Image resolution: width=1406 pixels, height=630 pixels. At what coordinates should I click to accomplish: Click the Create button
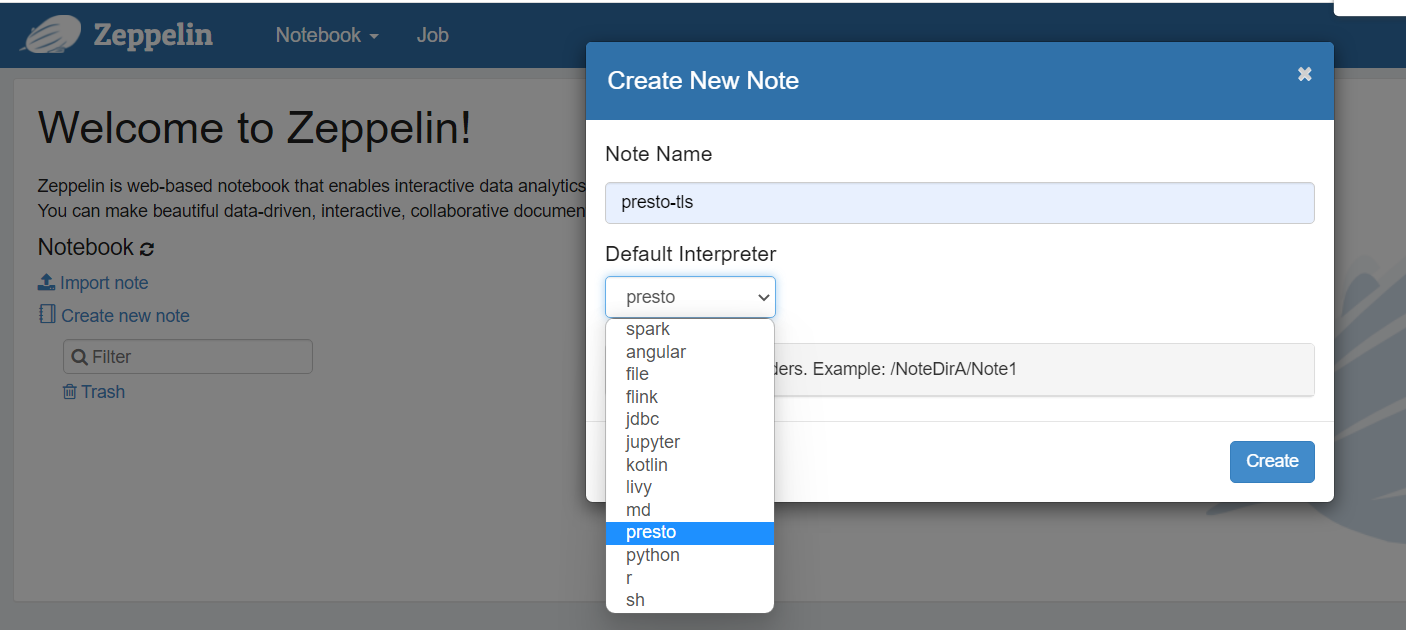[x=1272, y=461]
